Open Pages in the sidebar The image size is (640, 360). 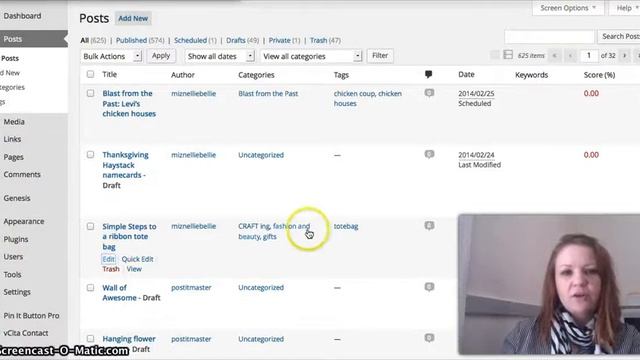(13, 157)
